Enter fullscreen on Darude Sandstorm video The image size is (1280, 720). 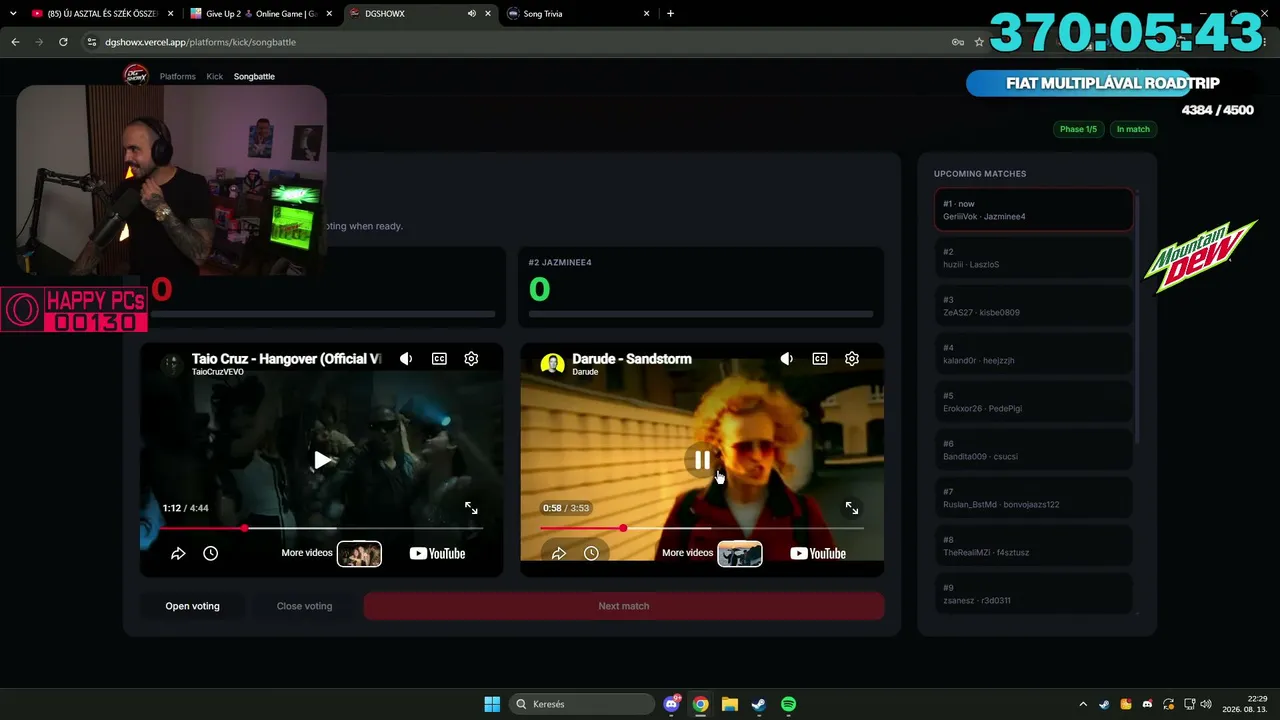click(852, 508)
